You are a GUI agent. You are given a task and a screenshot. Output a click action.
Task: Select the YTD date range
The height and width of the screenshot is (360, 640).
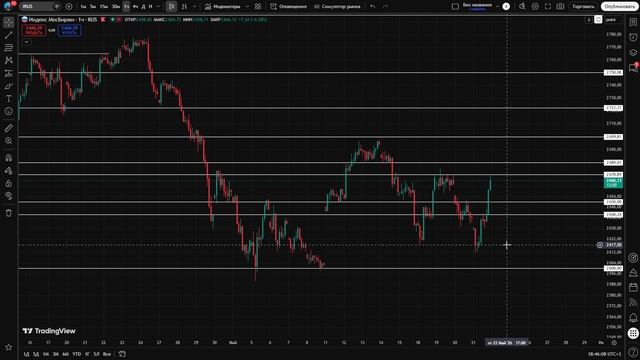tap(76, 354)
